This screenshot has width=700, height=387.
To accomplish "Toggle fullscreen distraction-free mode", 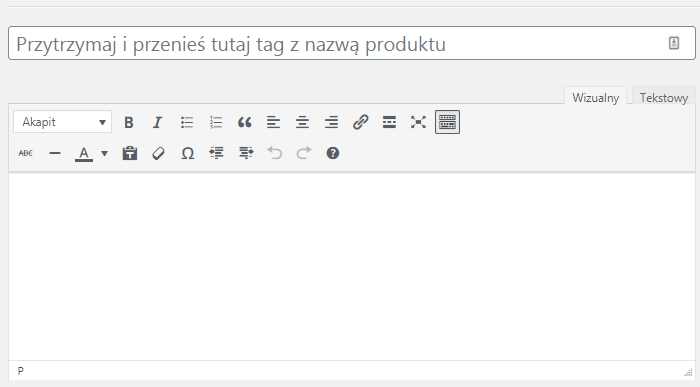I will 418,122.
